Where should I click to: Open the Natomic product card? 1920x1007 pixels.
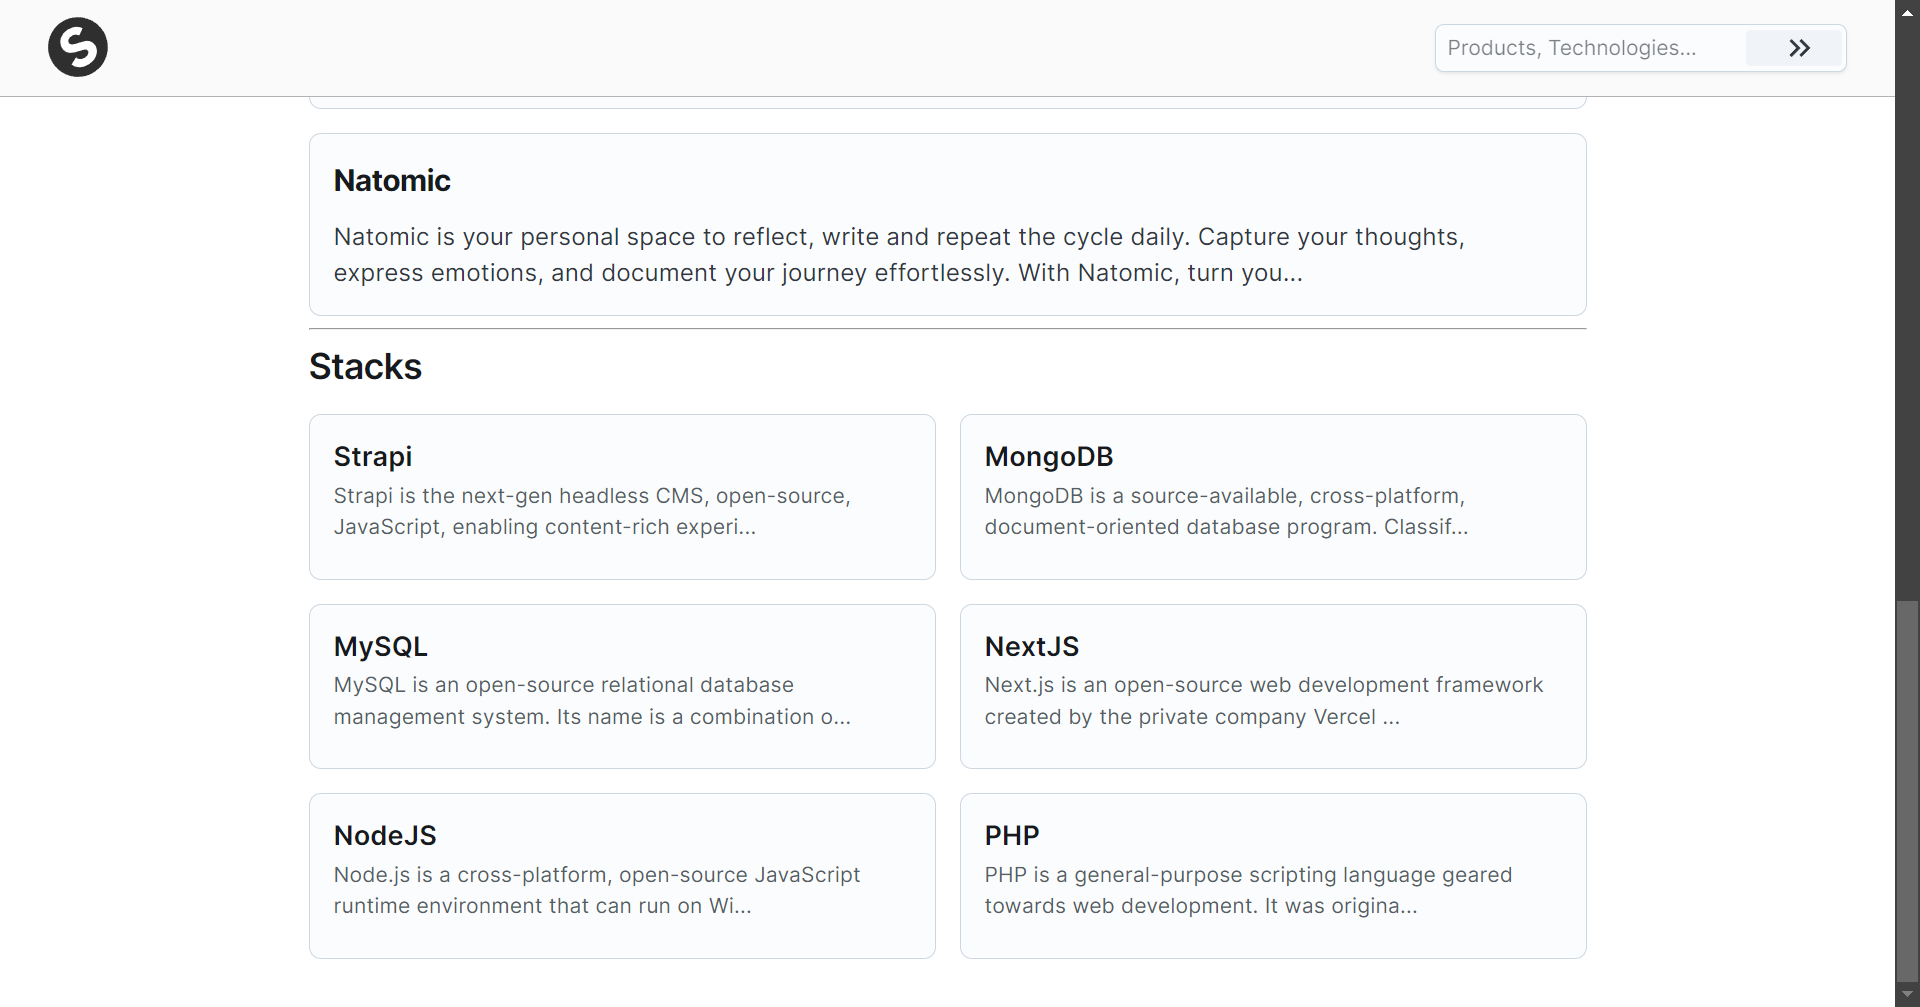947,225
